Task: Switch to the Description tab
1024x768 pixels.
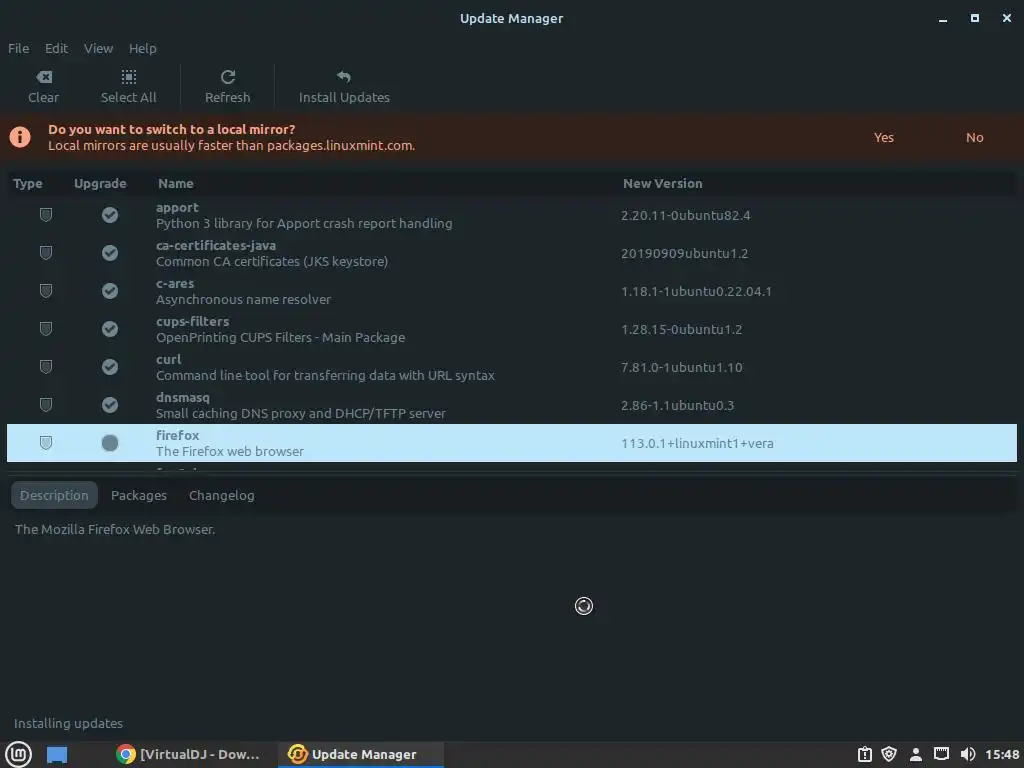Action: coord(54,495)
